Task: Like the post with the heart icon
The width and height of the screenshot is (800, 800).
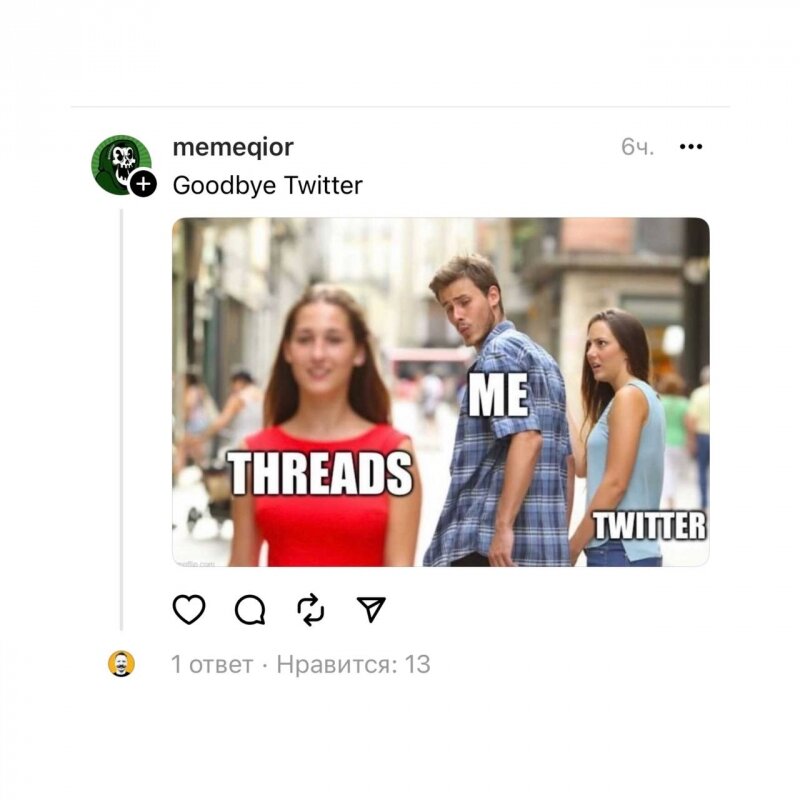Action: 189,609
